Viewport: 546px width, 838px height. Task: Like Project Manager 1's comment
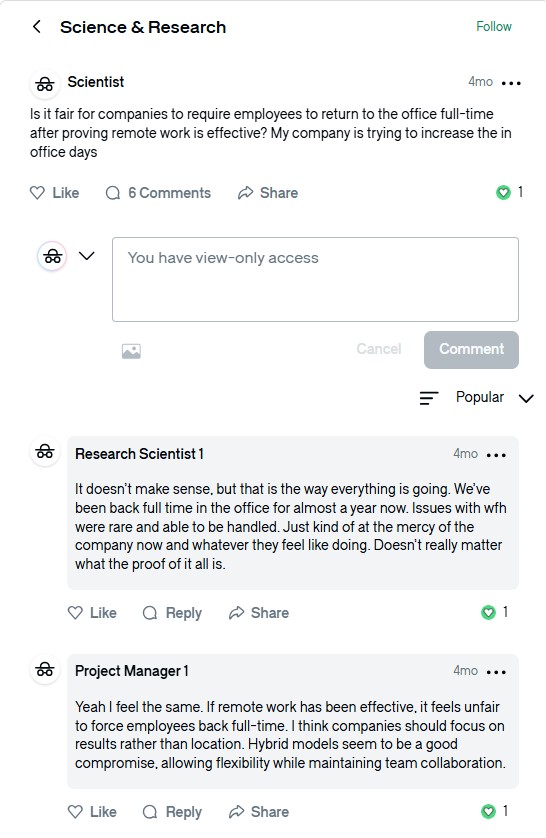(92, 812)
